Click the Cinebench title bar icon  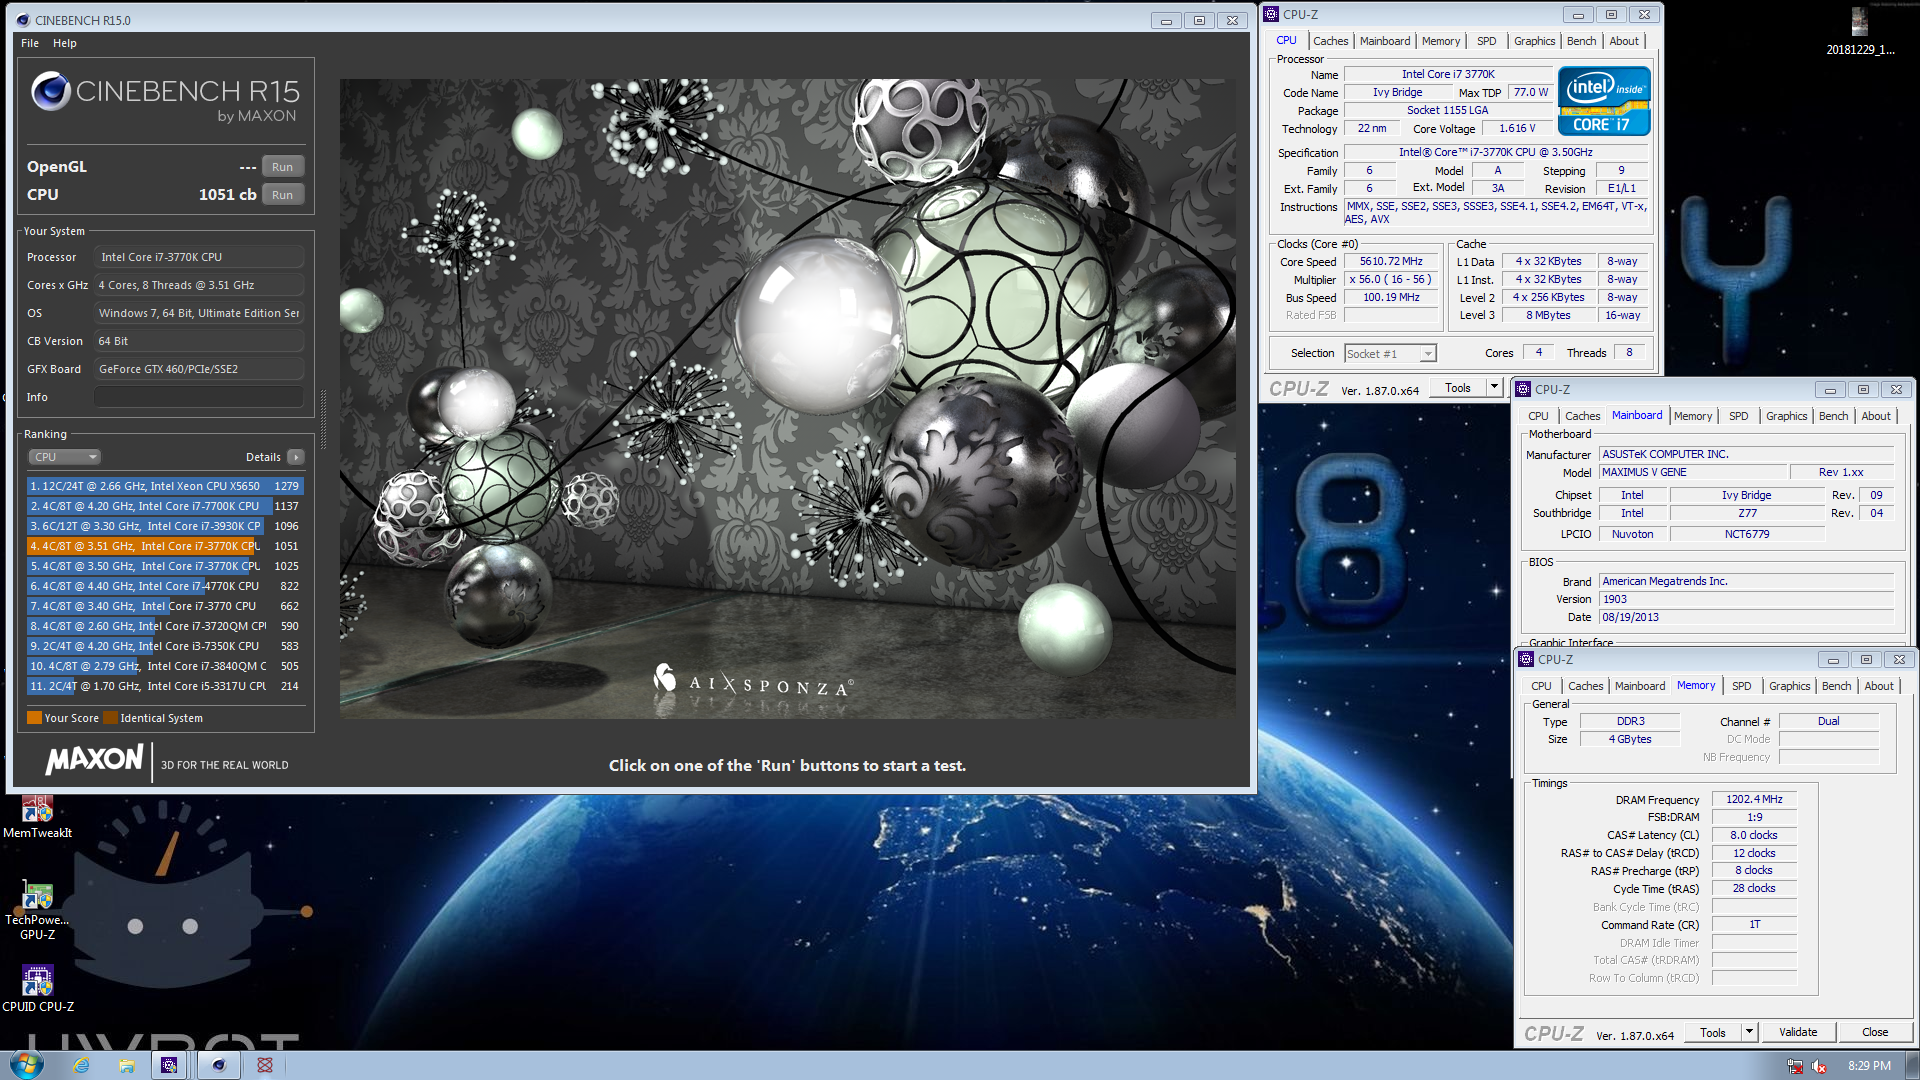click(x=23, y=20)
